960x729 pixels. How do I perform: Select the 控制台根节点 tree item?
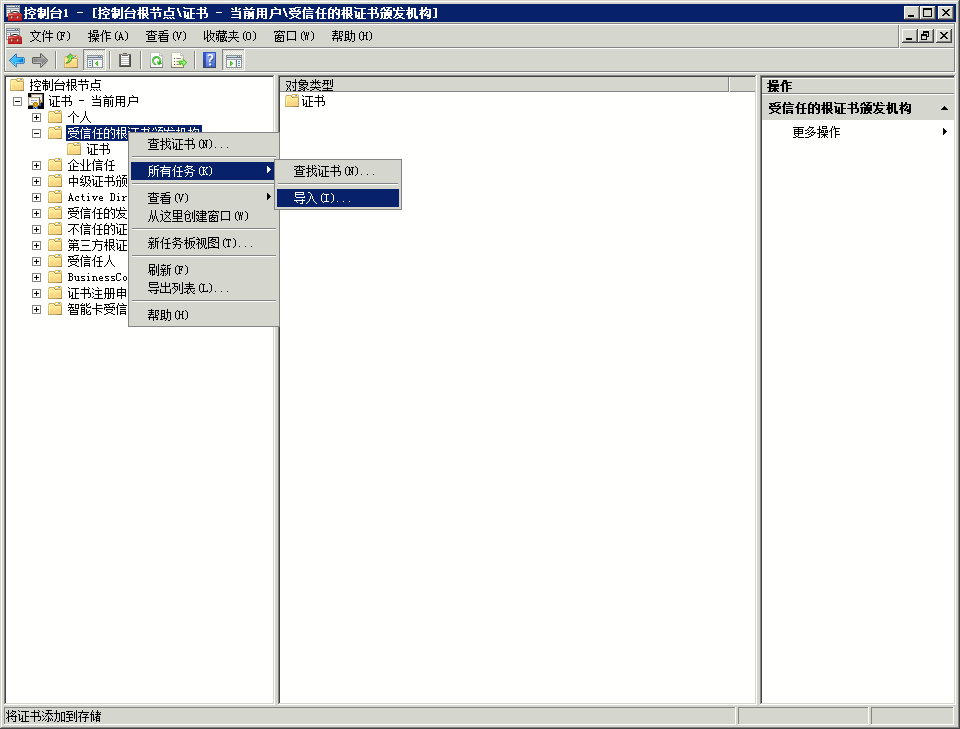65,84
